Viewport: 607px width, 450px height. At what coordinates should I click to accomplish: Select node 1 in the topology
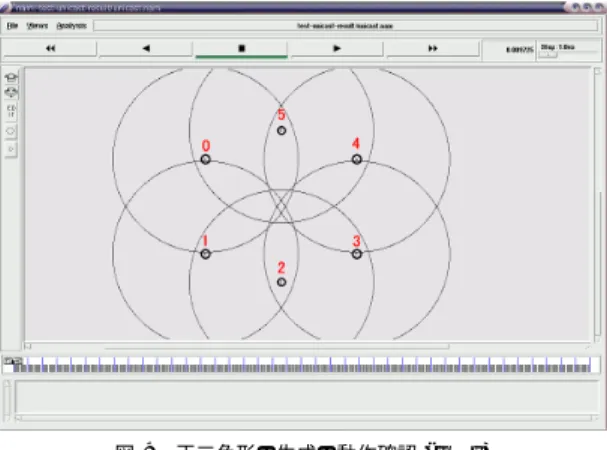tap(206, 254)
